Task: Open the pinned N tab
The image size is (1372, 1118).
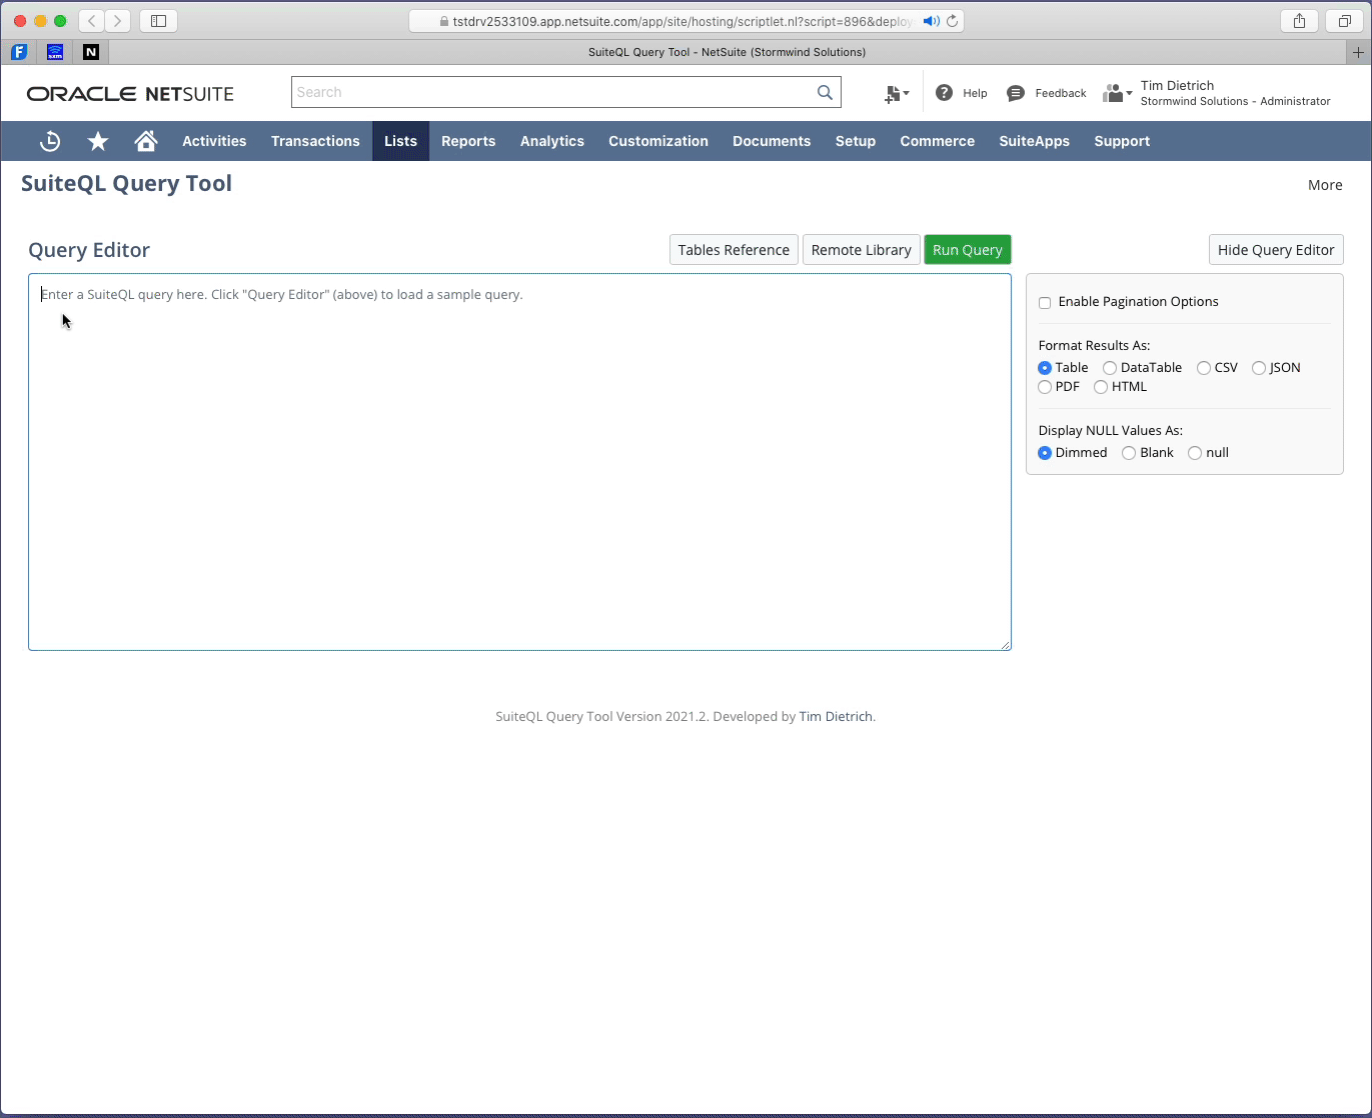Action: (x=91, y=52)
